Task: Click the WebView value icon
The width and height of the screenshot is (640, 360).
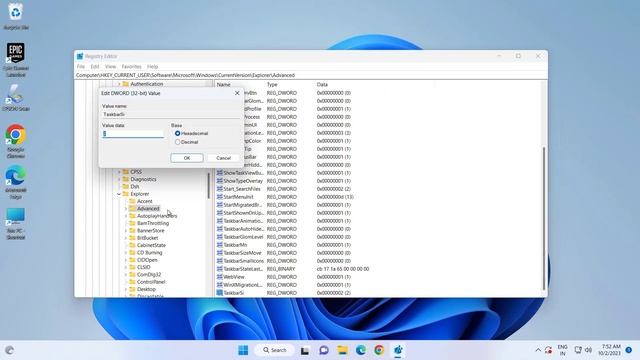Action: pyautogui.click(x=220, y=277)
